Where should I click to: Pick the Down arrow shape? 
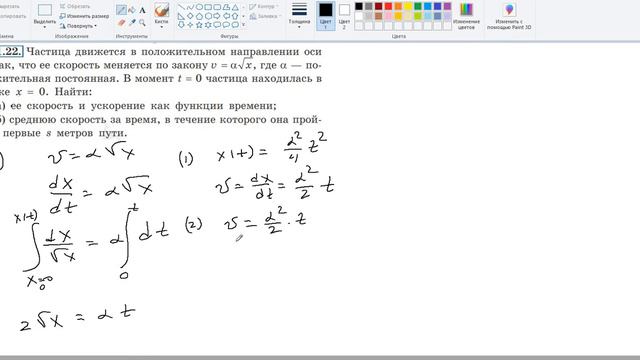pyautogui.click(x=181, y=24)
